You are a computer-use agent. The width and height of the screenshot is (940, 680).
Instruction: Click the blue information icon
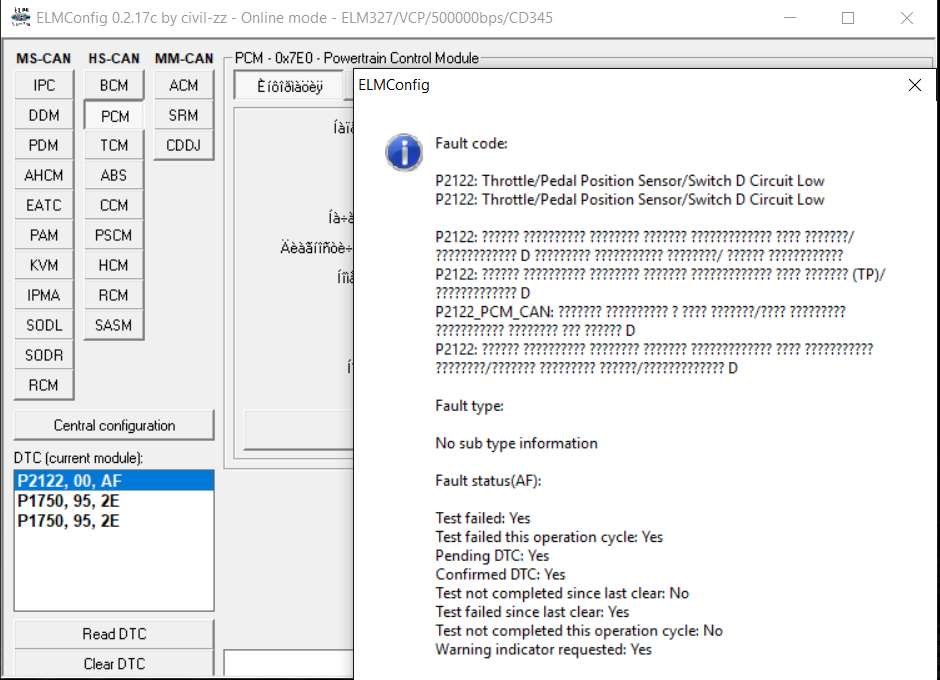click(403, 153)
